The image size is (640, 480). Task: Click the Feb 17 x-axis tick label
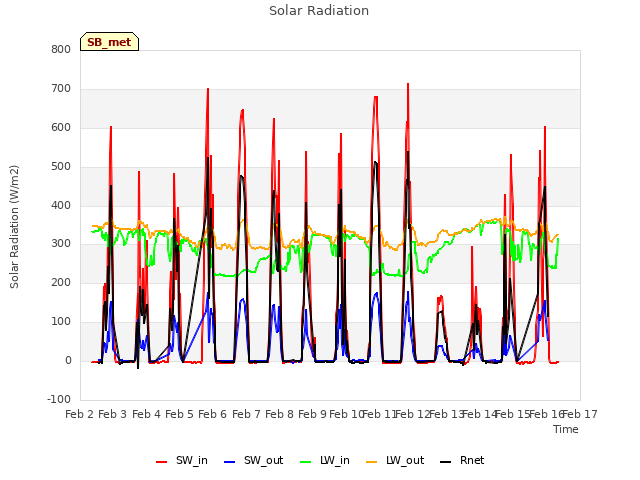[x=580, y=414]
